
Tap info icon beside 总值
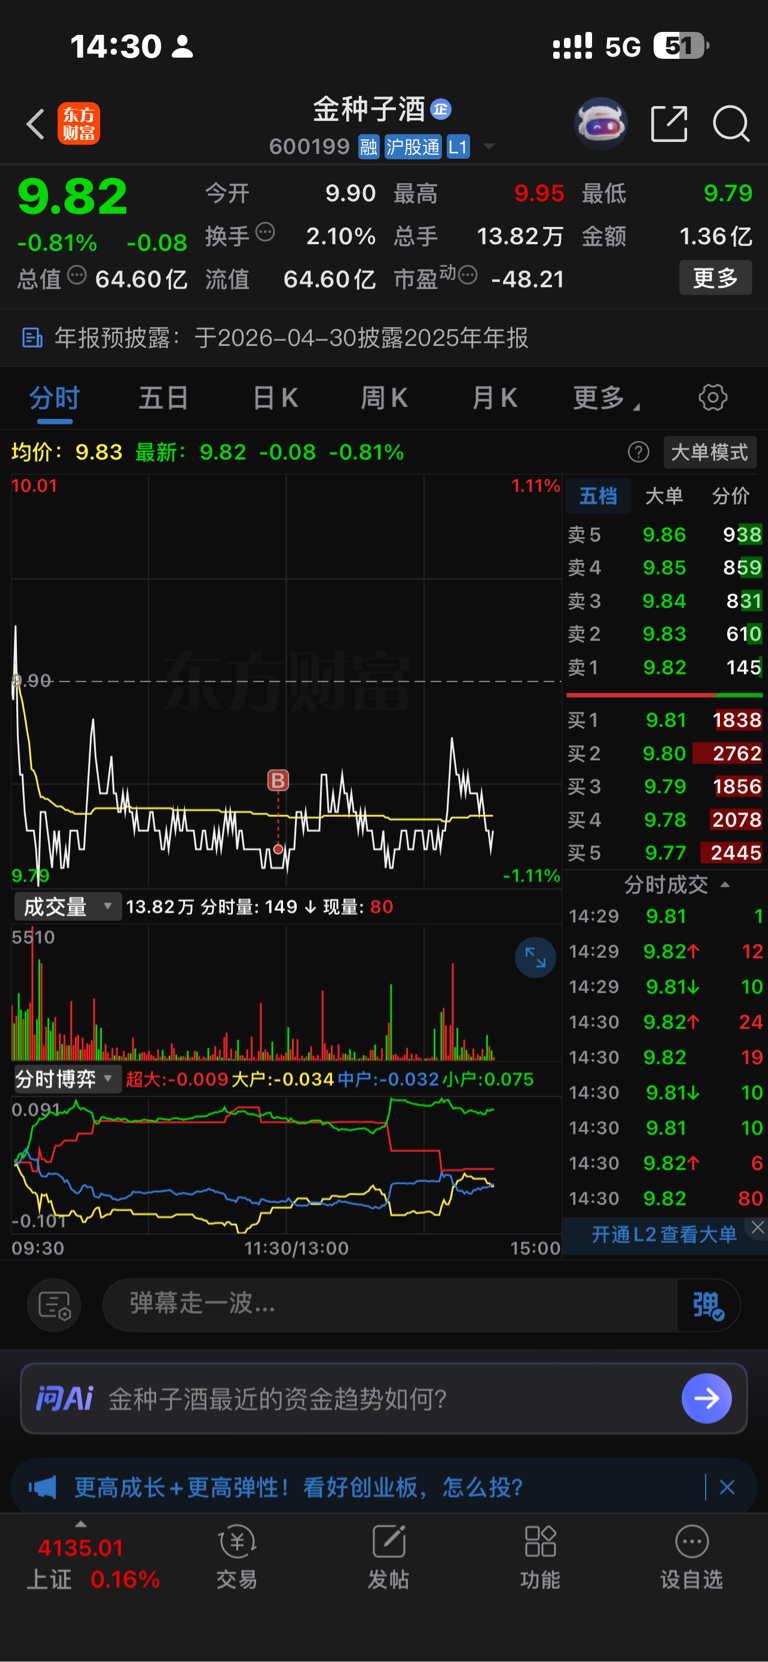point(77,275)
